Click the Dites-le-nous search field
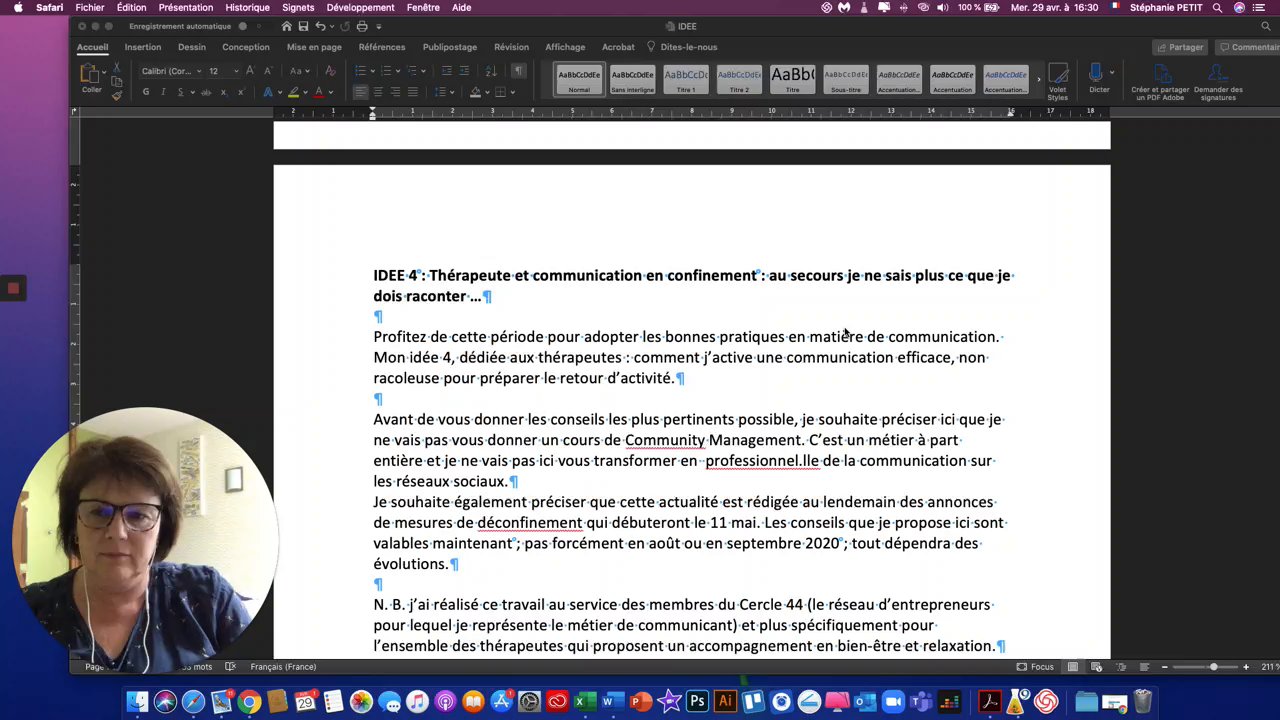1280x720 pixels. 682,47
